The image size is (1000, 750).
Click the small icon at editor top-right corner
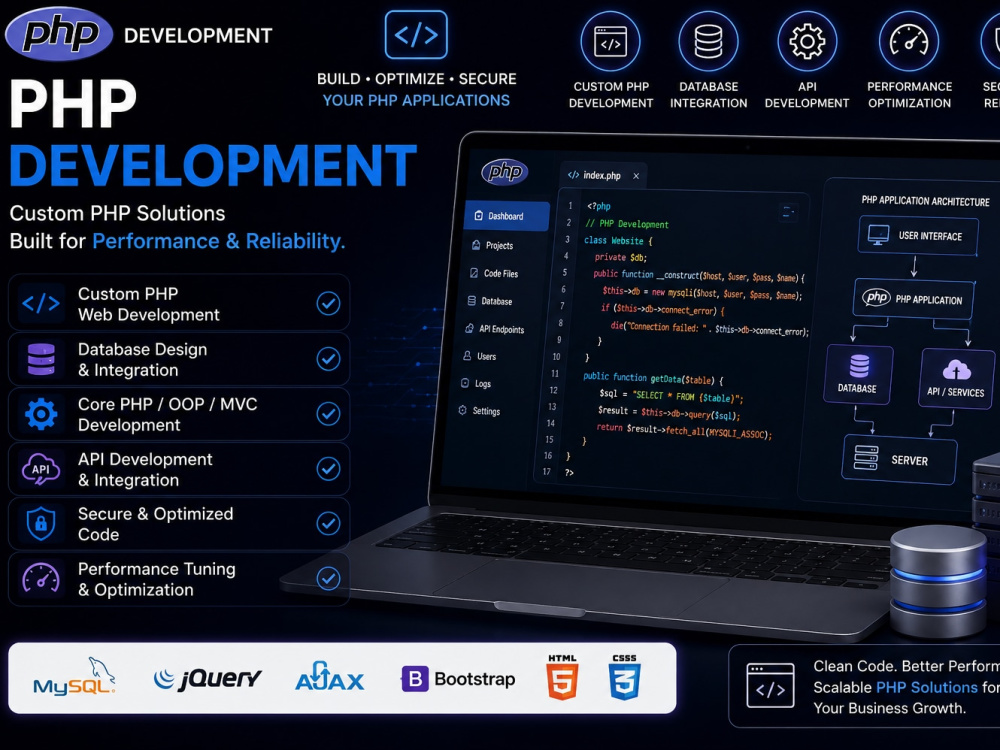pos(788,212)
